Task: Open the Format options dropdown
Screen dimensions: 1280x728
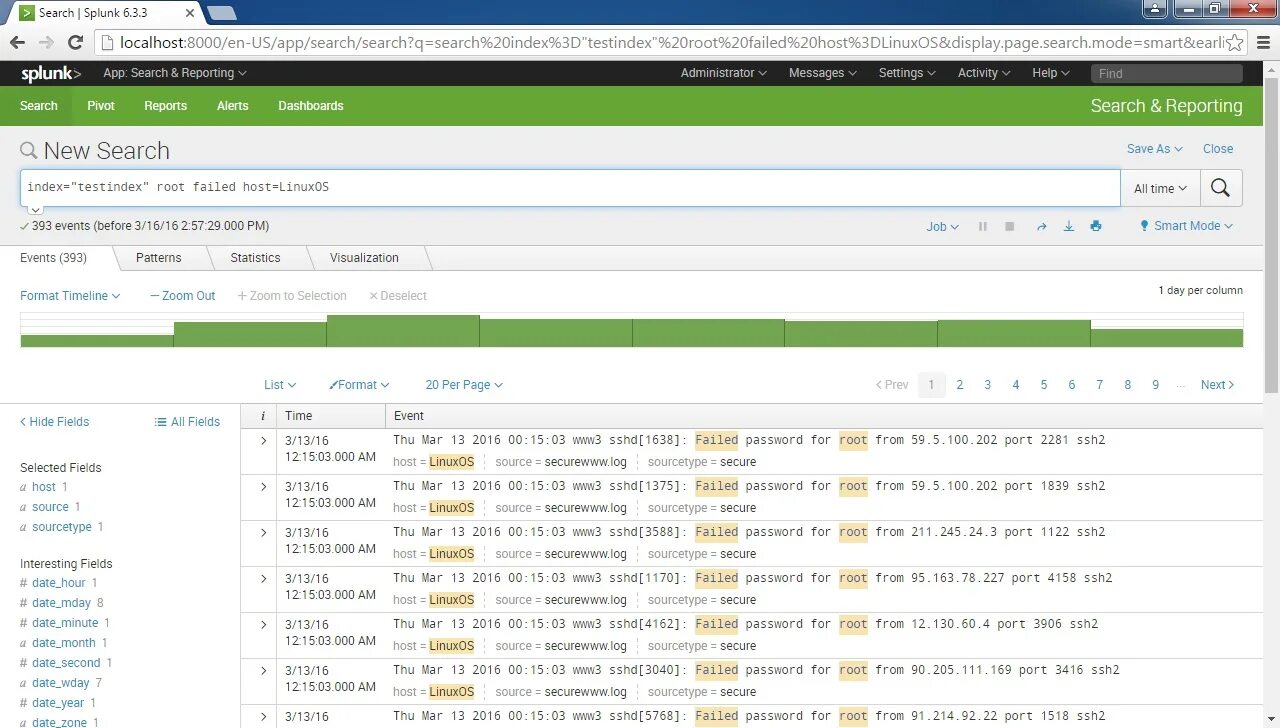Action: 359,385
